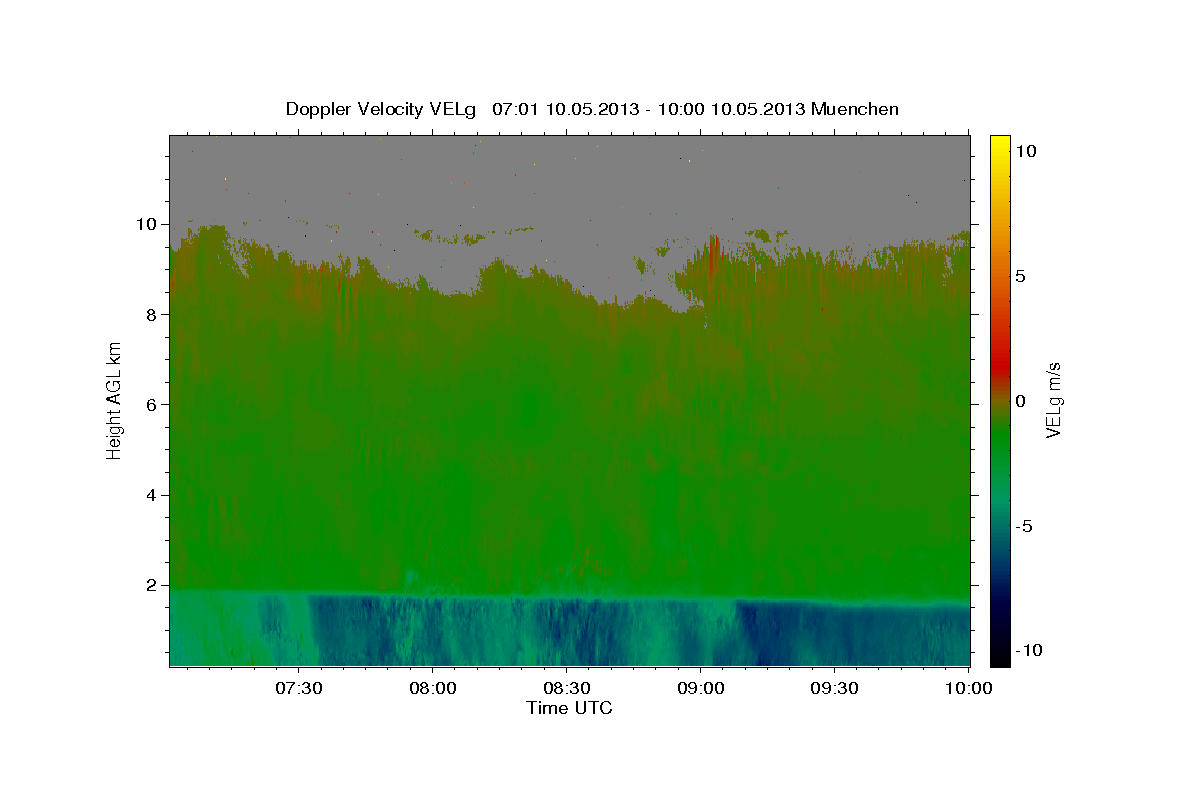Pick the yellow top of the colorbar
The image size is (1200, 800).
pyautogui.click(x=1000, y=142)
